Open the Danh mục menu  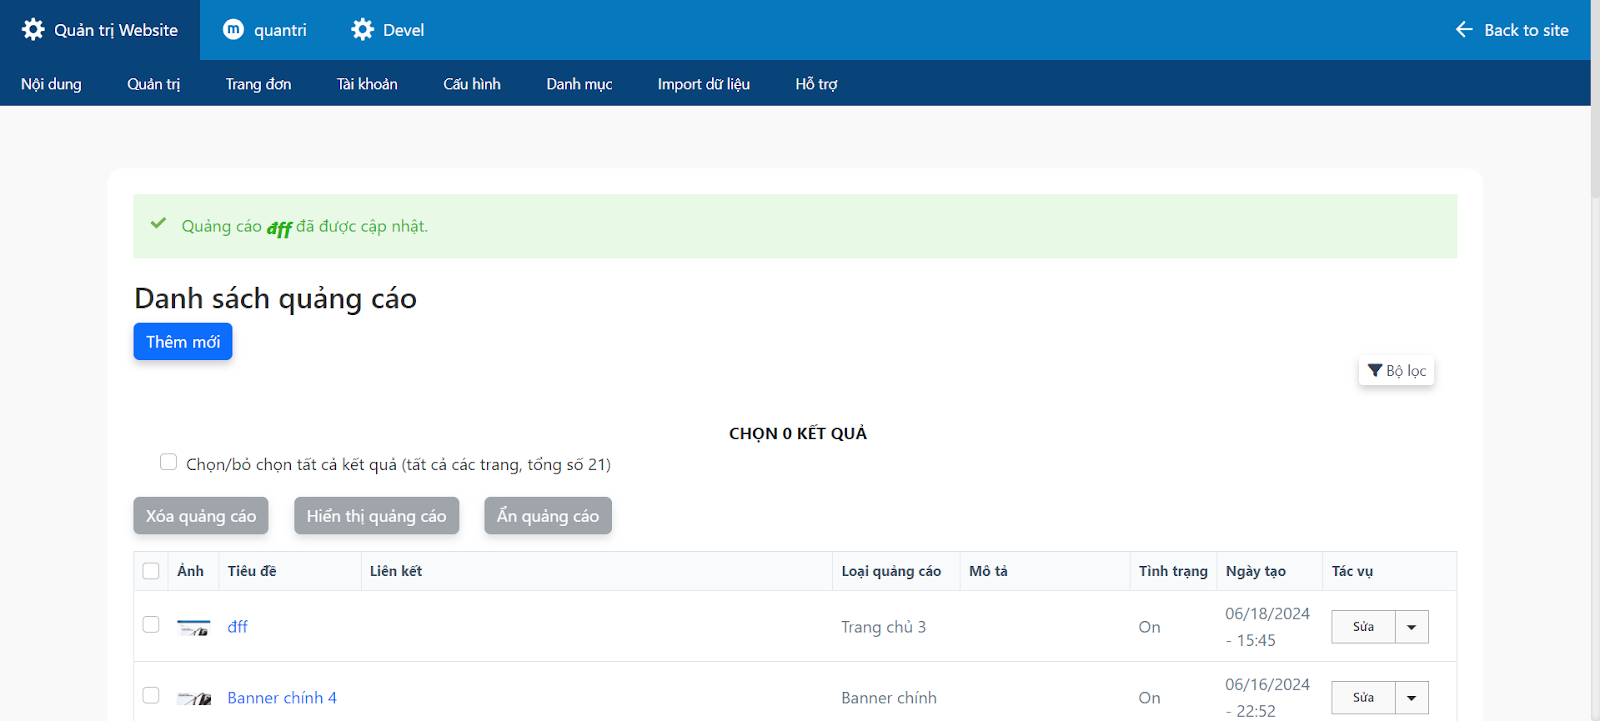pos(579,84)
